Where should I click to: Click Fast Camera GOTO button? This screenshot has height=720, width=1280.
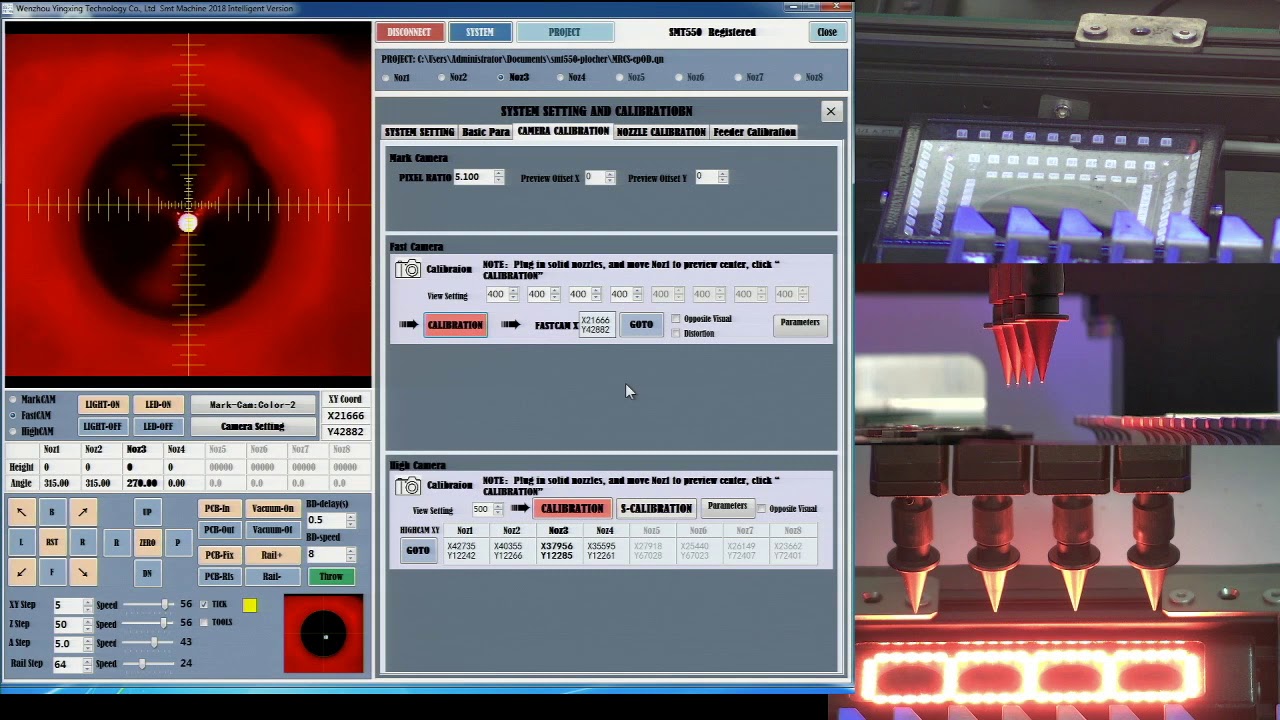pos(641,325)
